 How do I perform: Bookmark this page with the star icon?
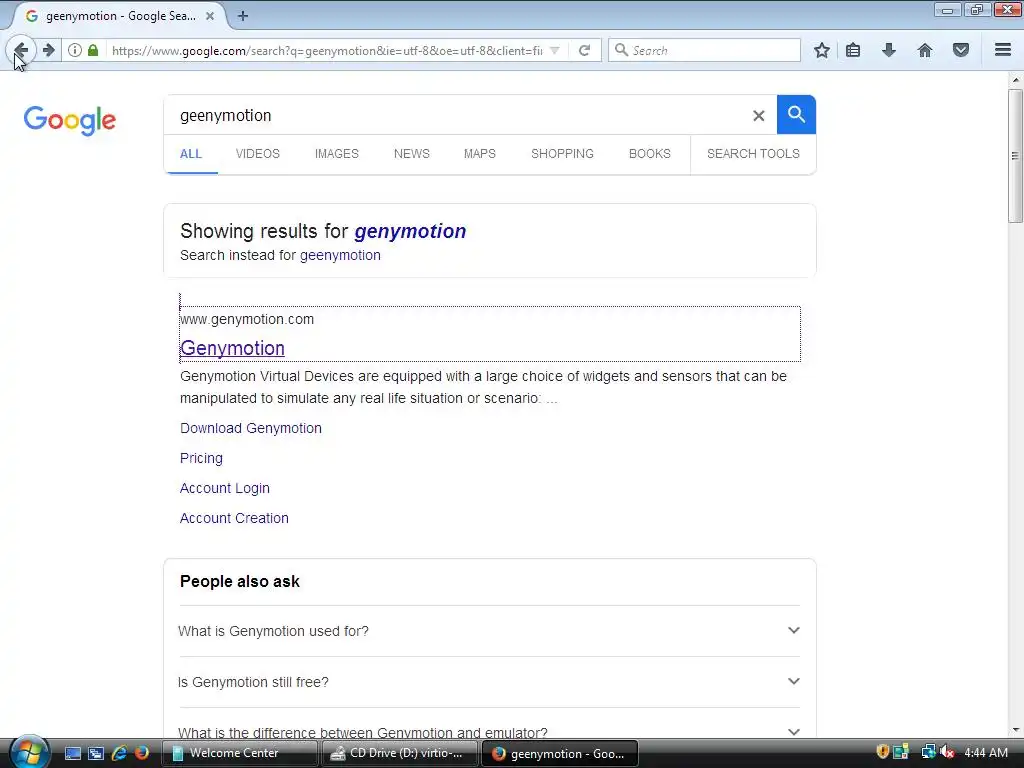[x=822, y=50]
